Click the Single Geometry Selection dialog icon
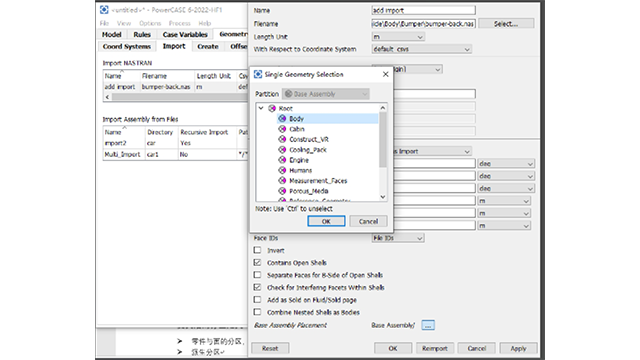This screenshot has height=360, width=640. pyautogui.click(x=258, y=74)
